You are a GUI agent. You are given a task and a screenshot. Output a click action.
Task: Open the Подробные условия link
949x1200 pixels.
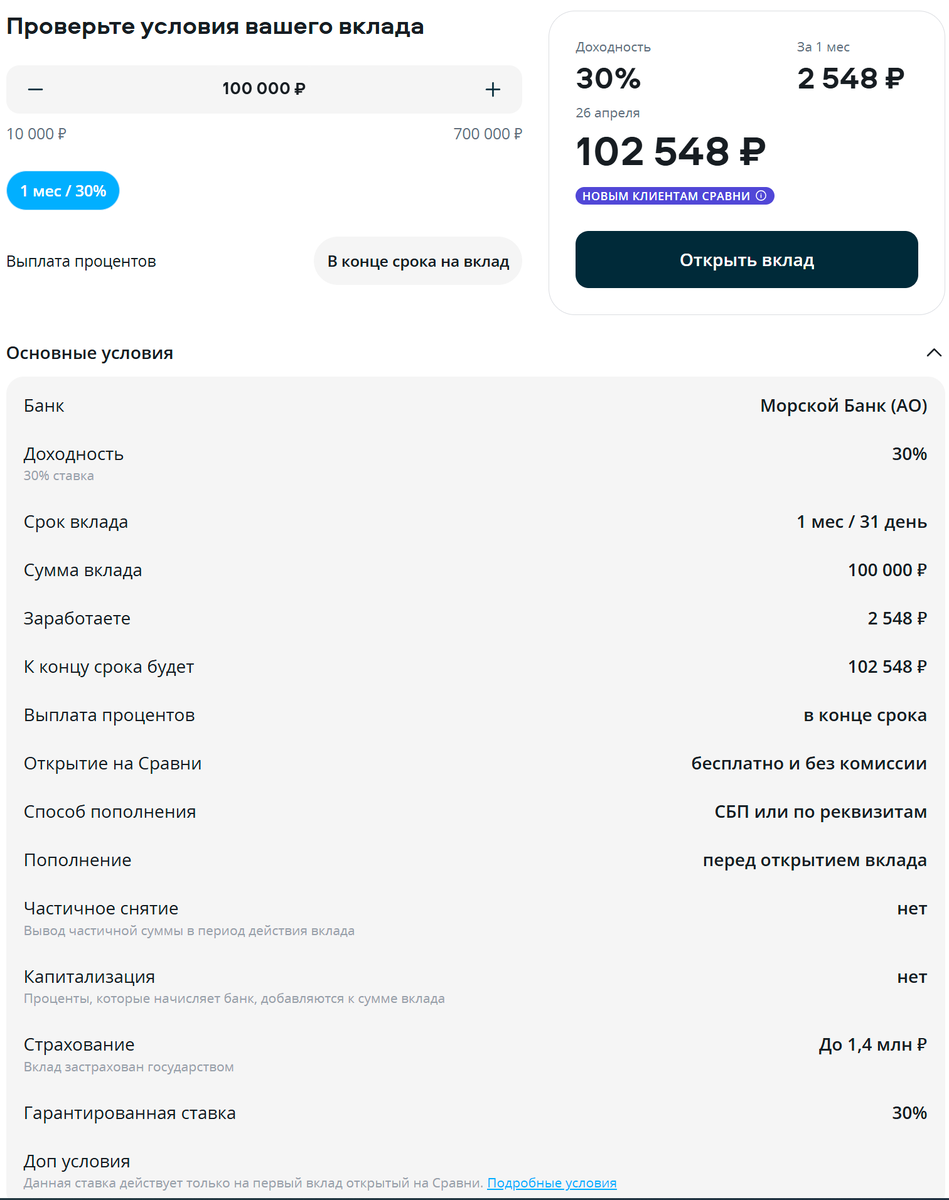click(x=552, y=1183)
